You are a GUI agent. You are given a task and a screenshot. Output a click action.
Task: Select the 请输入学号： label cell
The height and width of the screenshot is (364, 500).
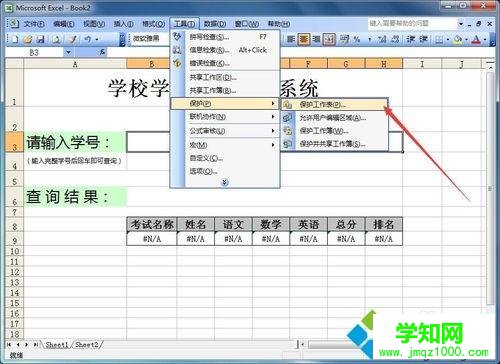tap(75, 142)
